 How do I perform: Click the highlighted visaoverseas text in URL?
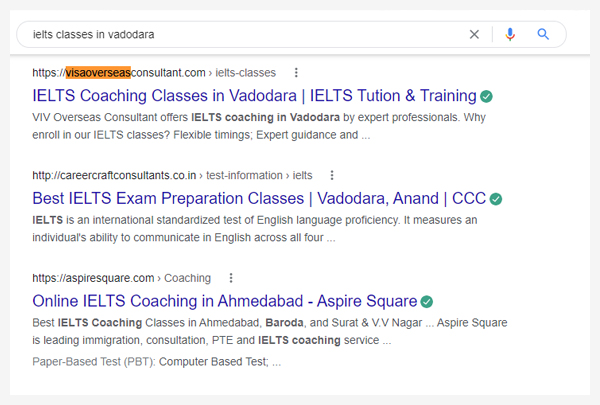click(x=98, y=72)
